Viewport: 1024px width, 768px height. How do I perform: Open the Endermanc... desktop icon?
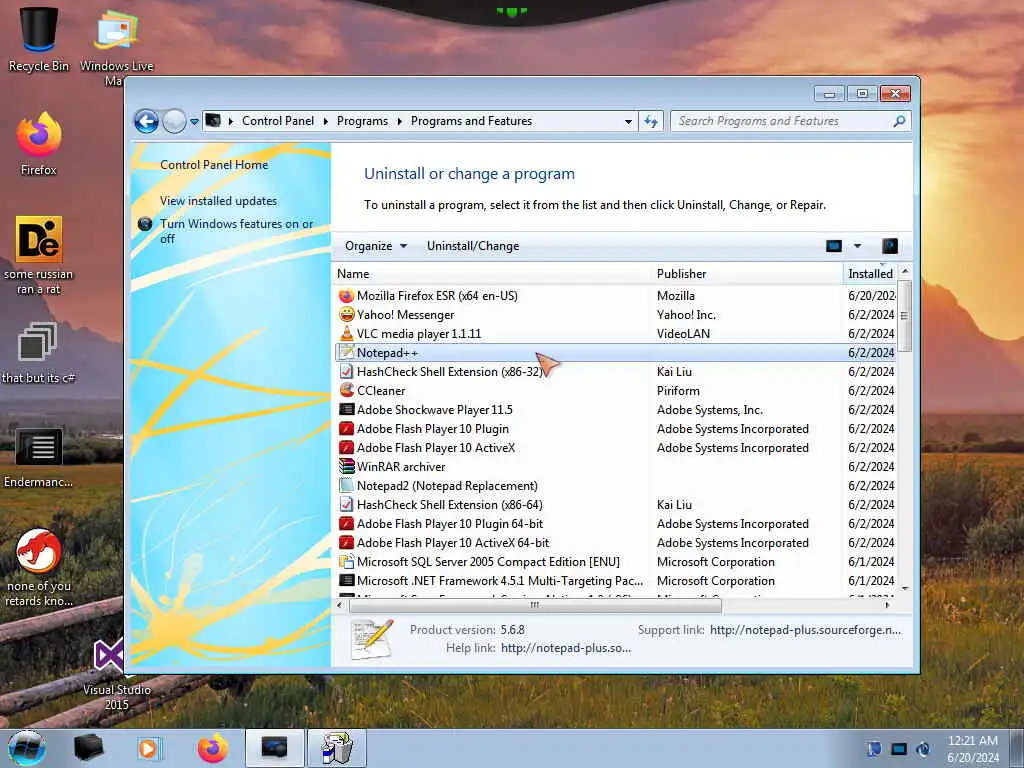tap(39, 458)
